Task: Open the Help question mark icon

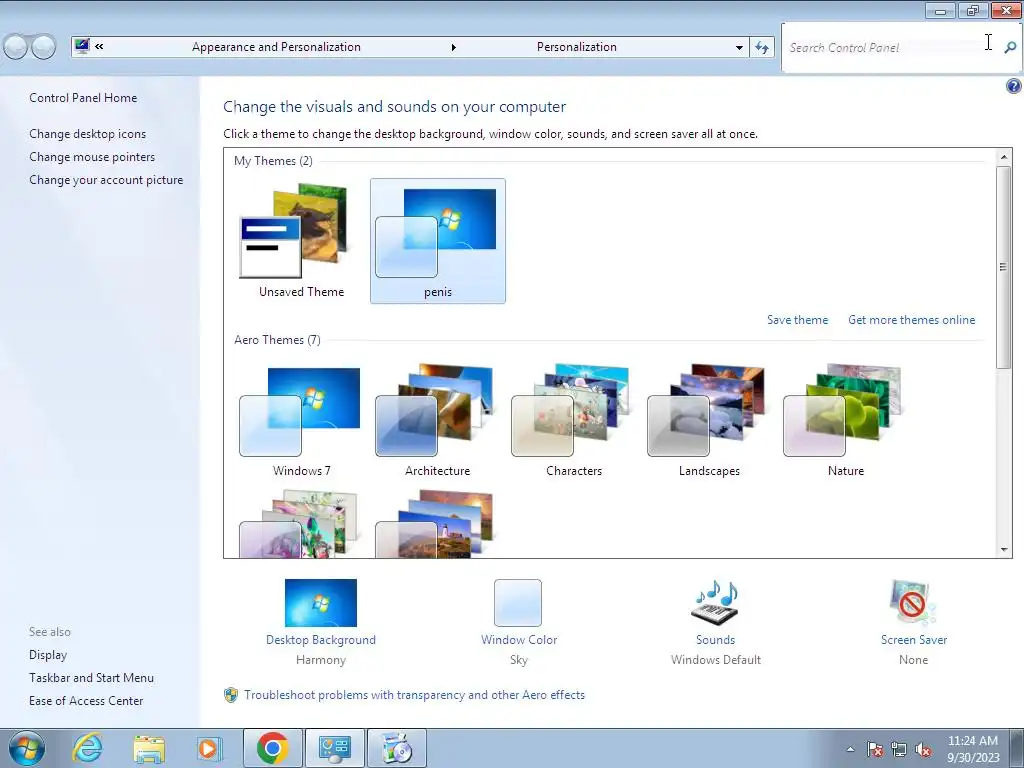Action: 1014,86
